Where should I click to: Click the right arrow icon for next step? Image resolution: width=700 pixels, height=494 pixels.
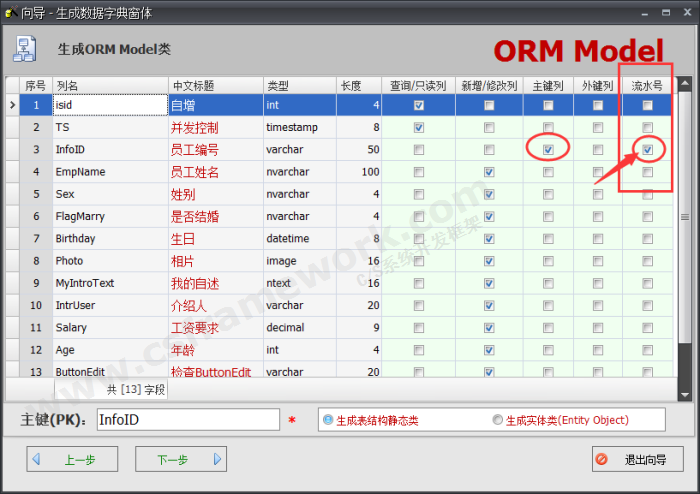pyautogui.click(x=217, y=460)
